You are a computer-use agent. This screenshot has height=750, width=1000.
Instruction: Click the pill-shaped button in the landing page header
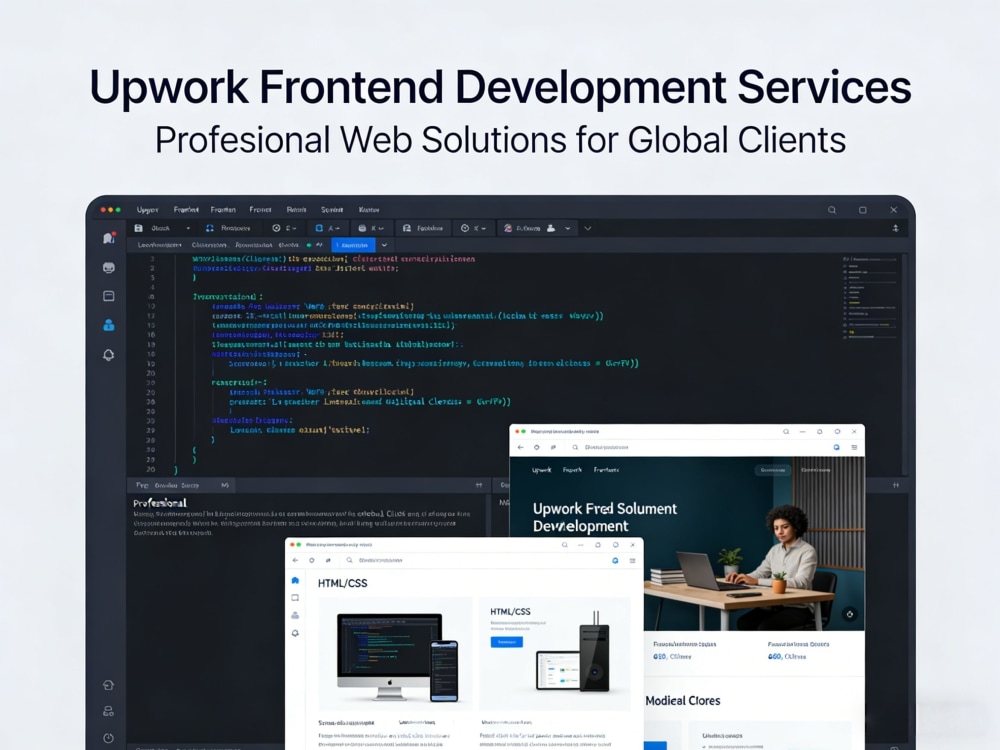coord(772,470)
